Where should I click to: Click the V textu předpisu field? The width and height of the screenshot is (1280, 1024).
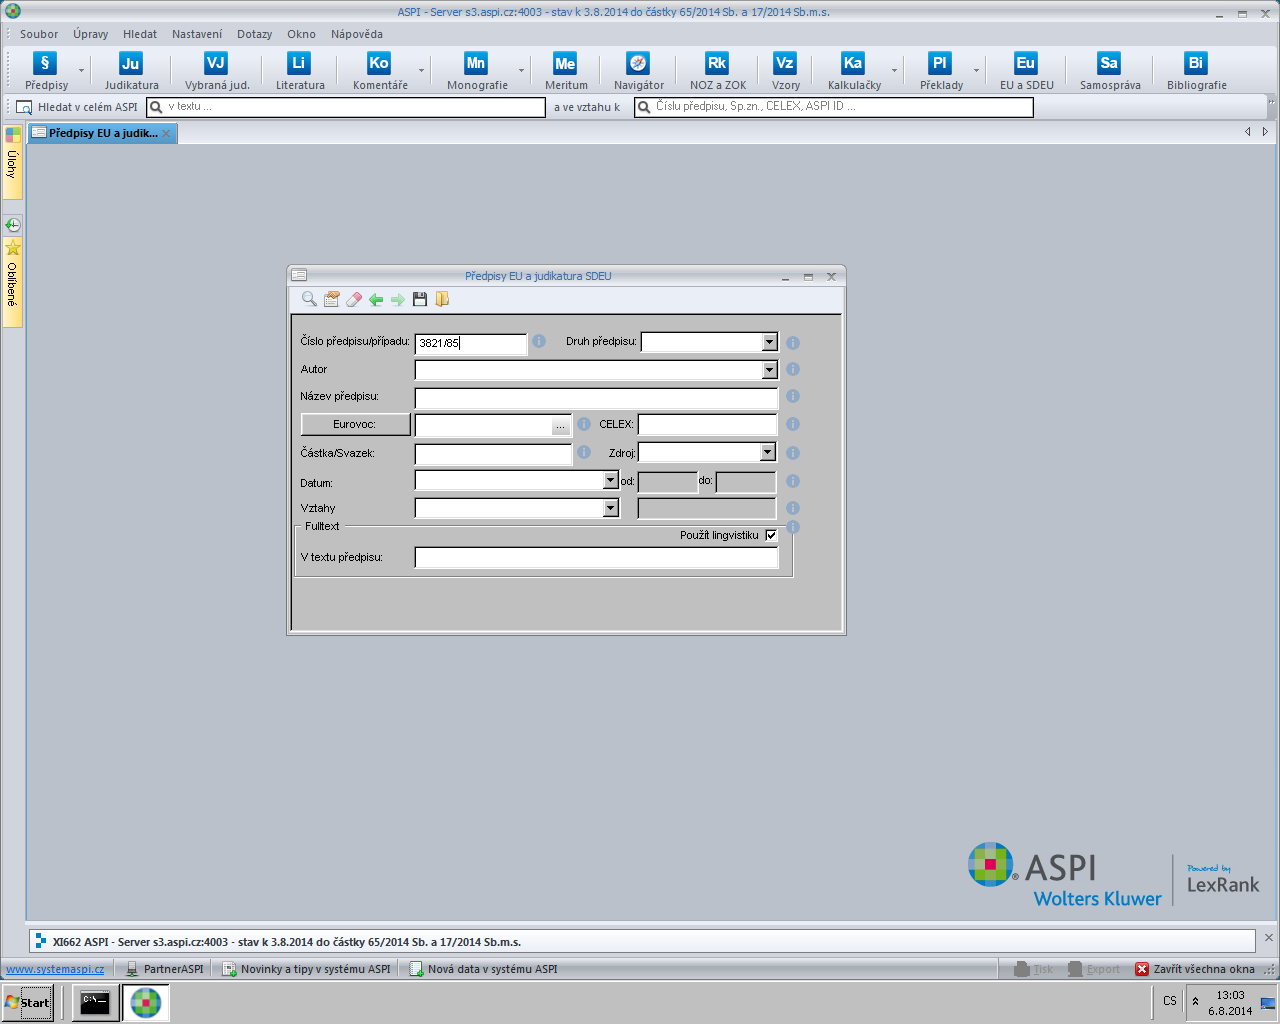(x=596, y=558)
